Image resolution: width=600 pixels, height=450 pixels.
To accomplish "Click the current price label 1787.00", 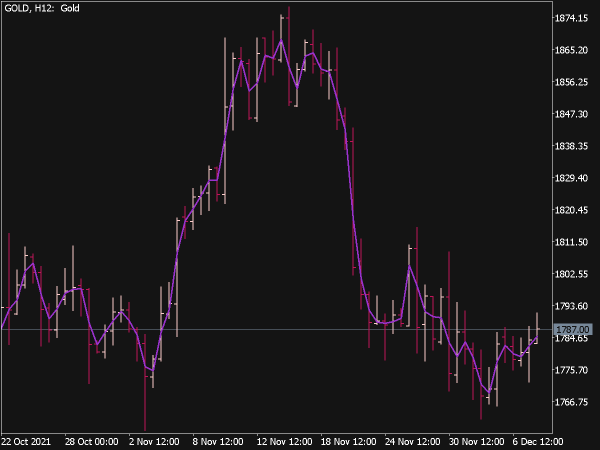I will point(573,329).
